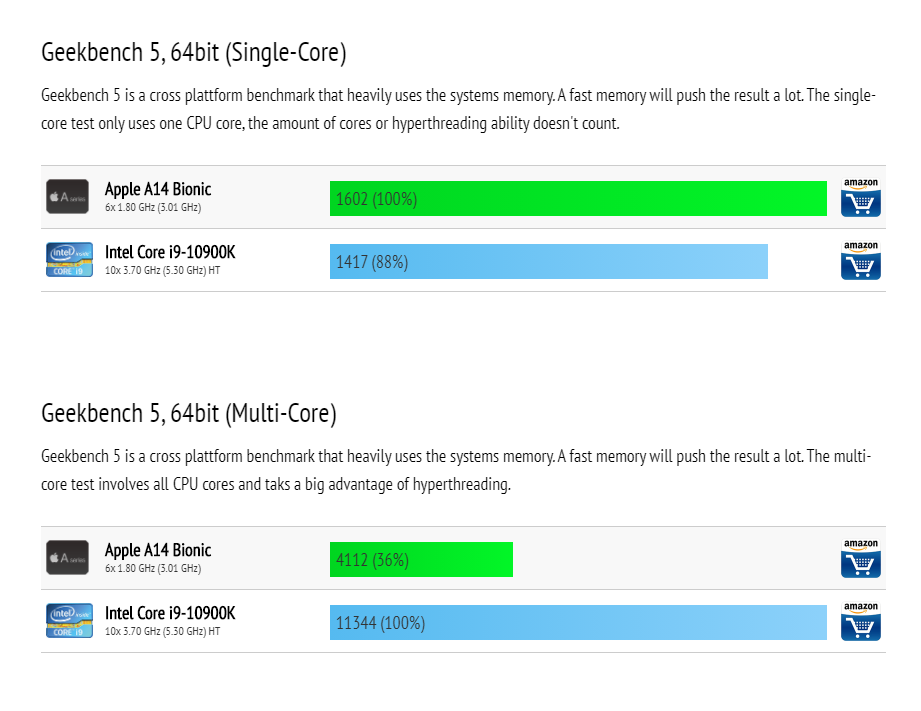This screenshot has width=921, height=711.
Task: Click the green 4112 (36%) score bar
Action: 421,559
